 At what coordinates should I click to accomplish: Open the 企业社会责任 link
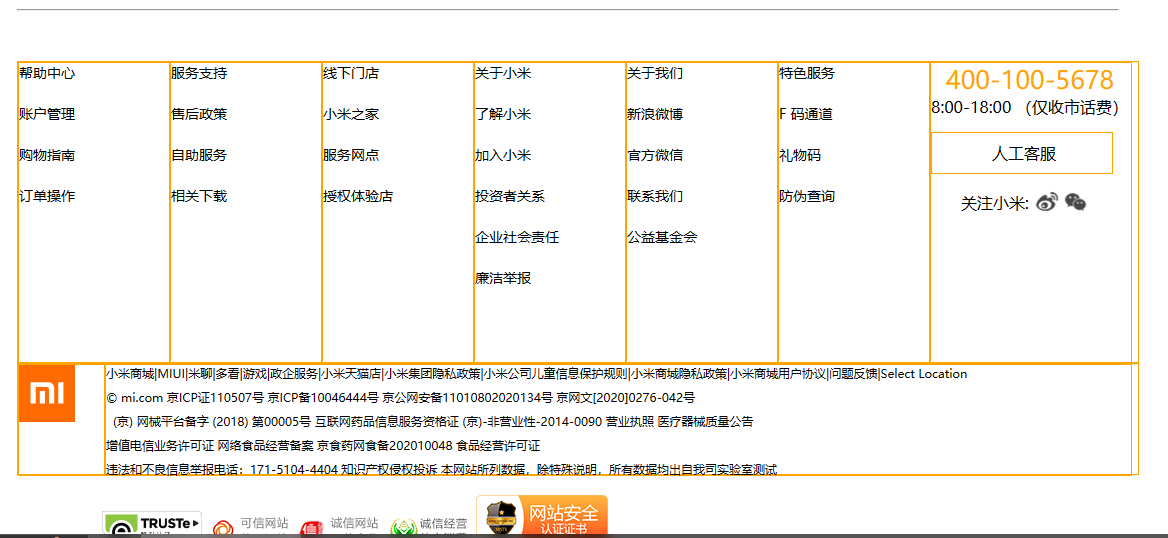click(x=517, y=238)
